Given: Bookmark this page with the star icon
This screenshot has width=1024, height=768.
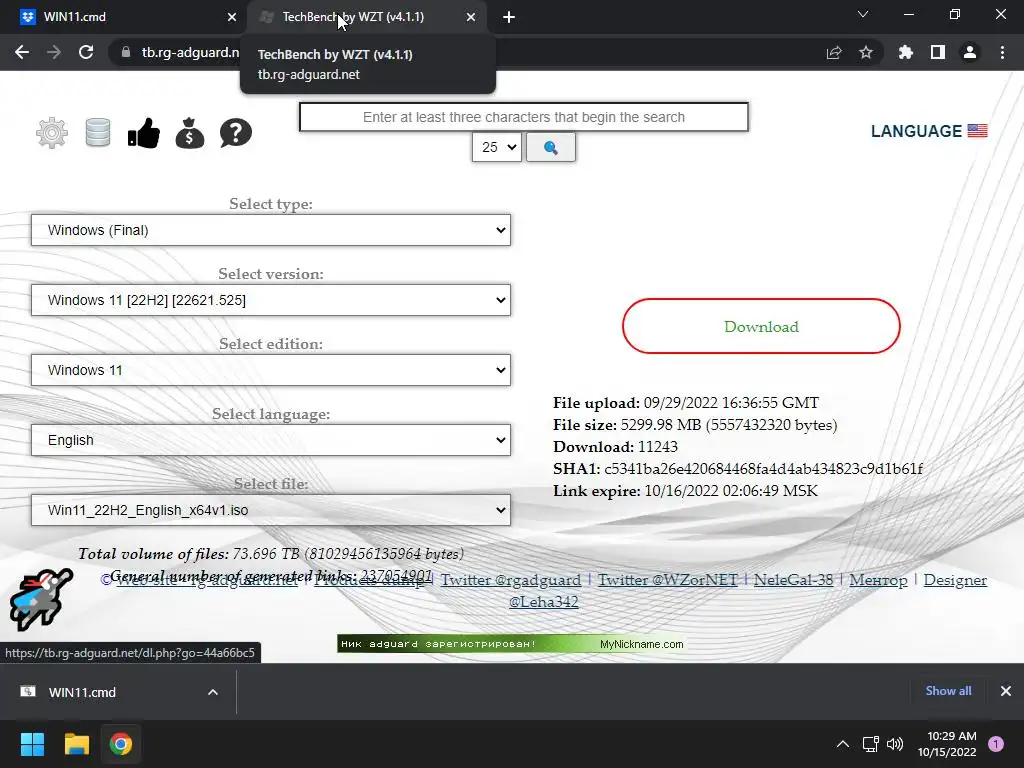Looking at the screenshot, I should coord(866,52).
